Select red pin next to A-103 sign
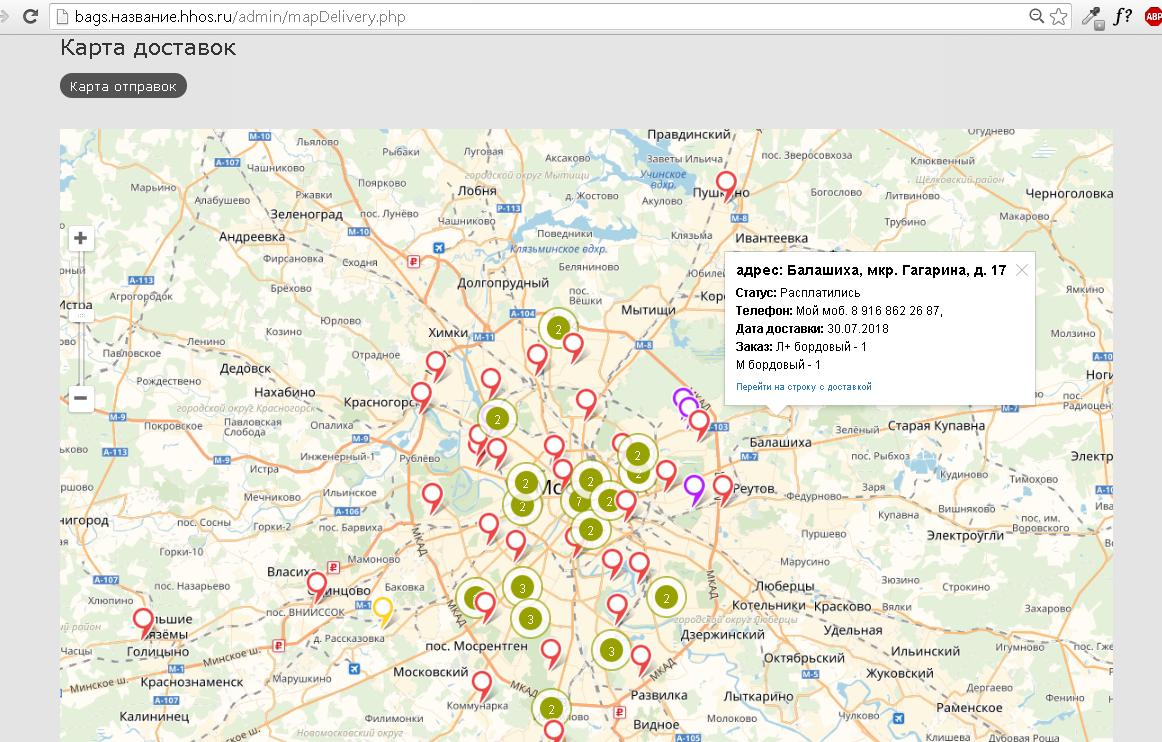1162x742 pixels. [700, 423]
